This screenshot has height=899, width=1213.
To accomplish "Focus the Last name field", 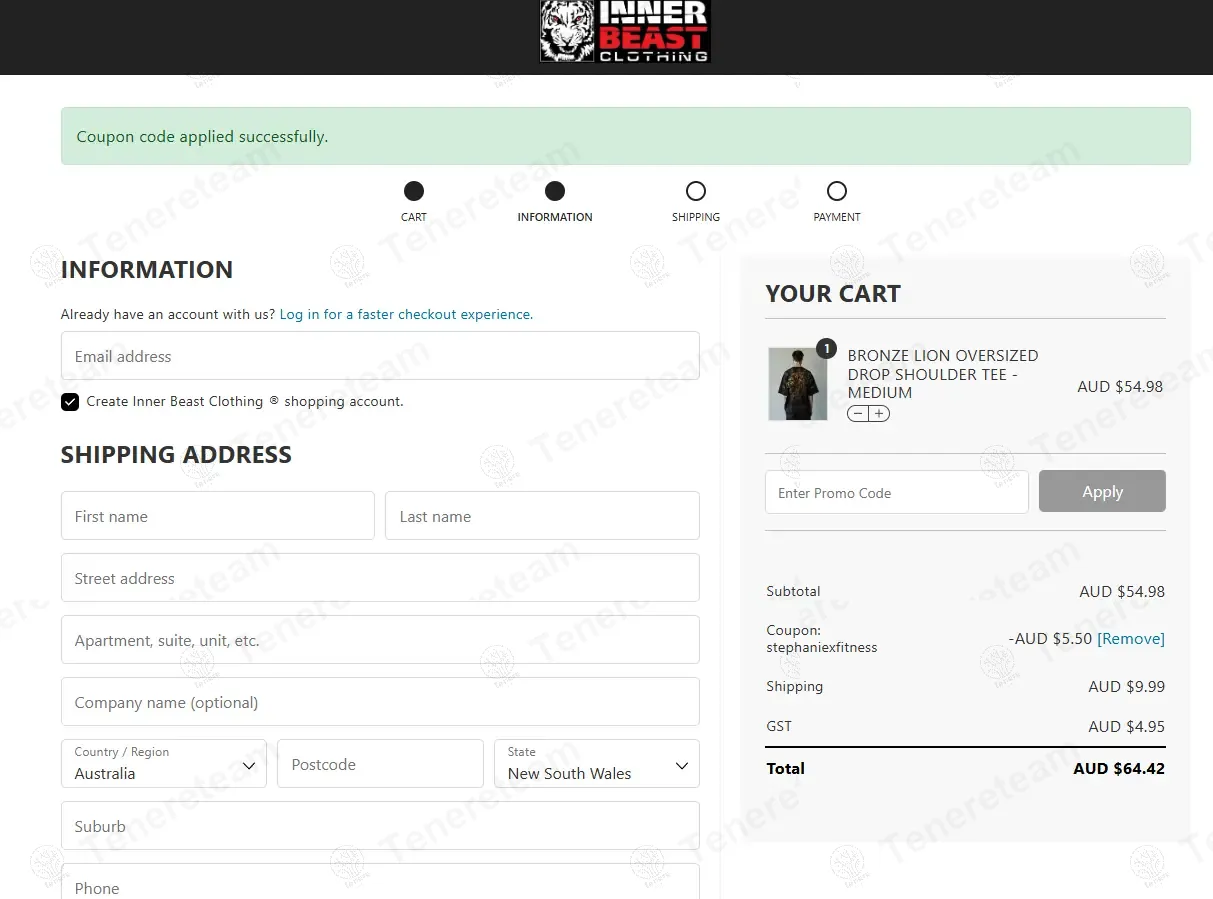I will click(x=542, y=516).
